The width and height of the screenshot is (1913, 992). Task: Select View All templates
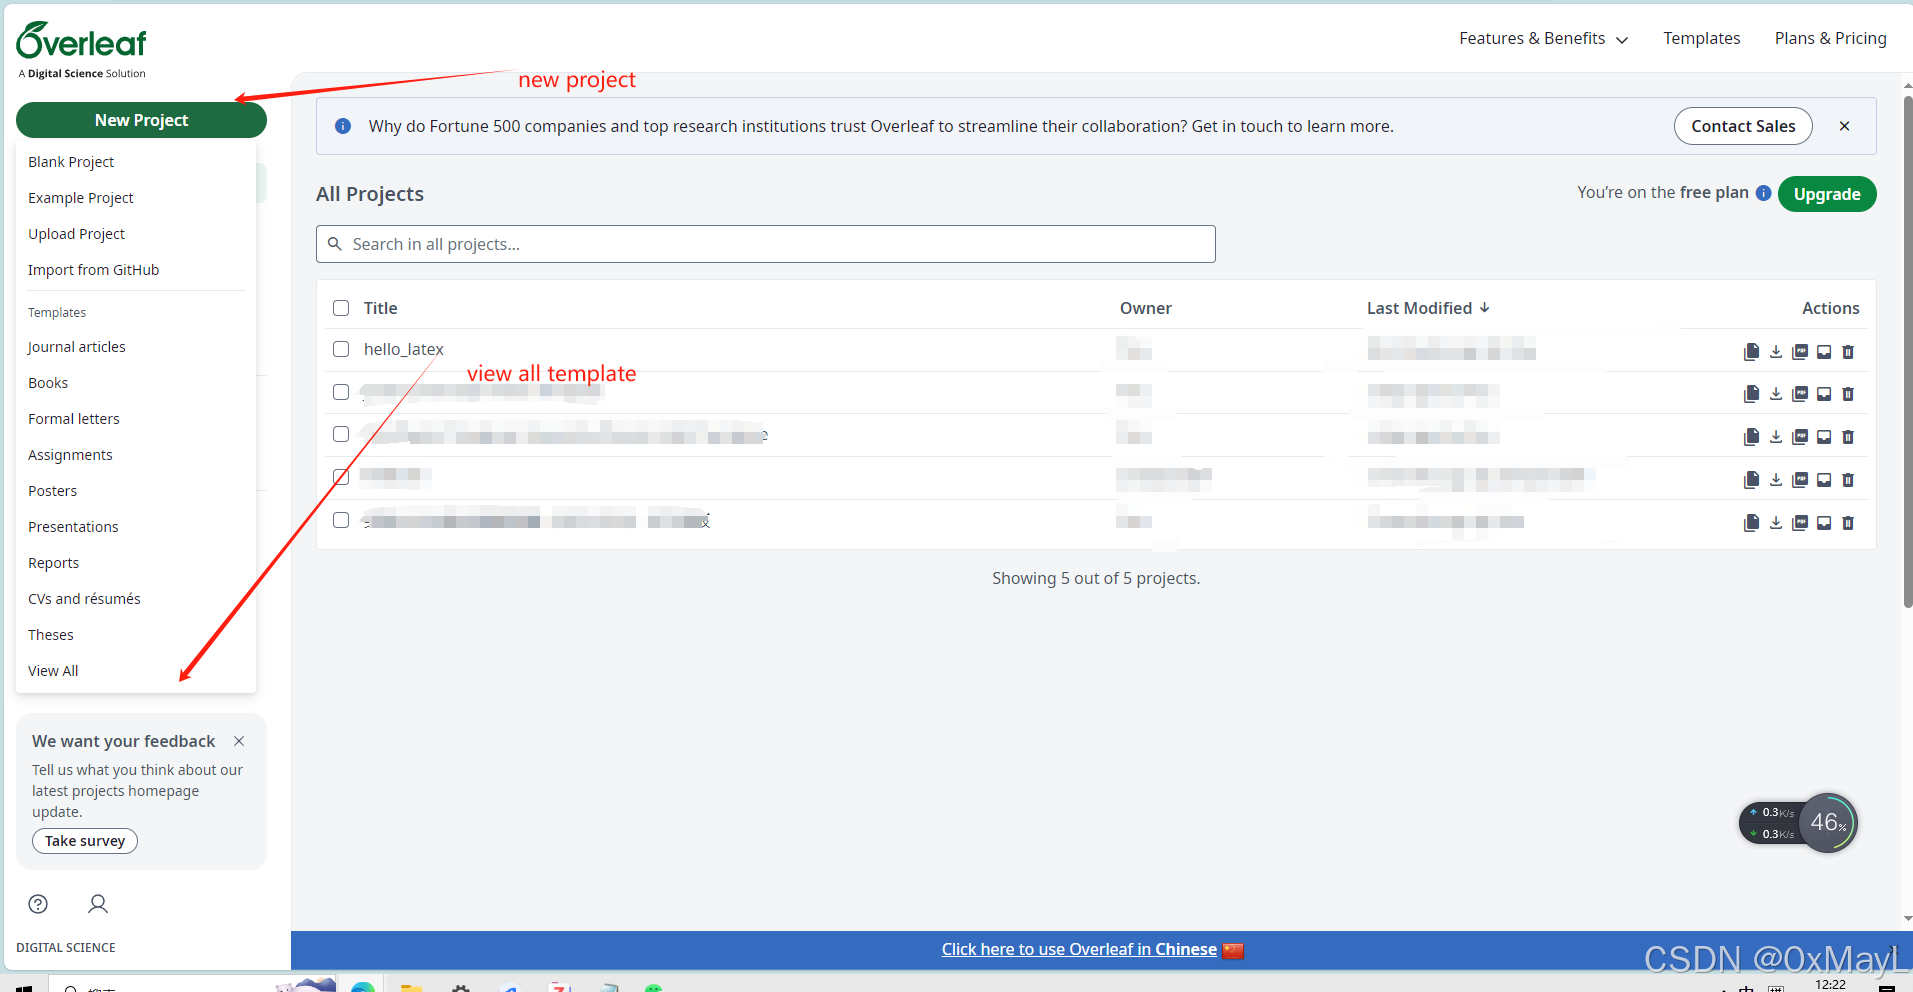click(53, 671)
